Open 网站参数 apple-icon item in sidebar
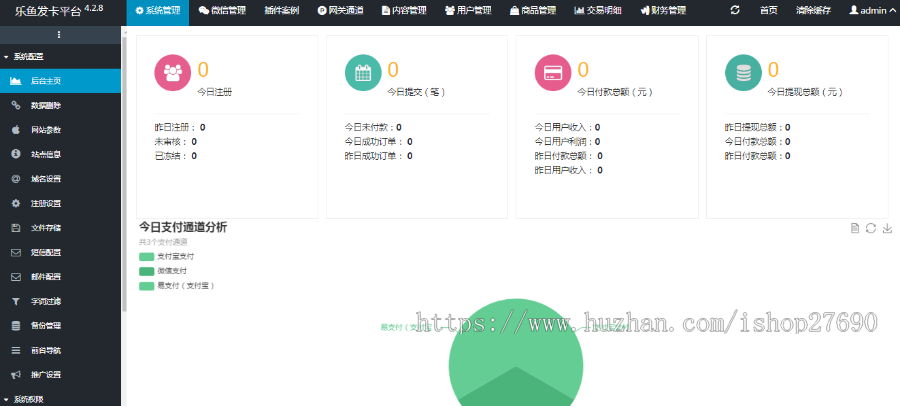This screenshot has width=900, height=406. pos(60,130)
